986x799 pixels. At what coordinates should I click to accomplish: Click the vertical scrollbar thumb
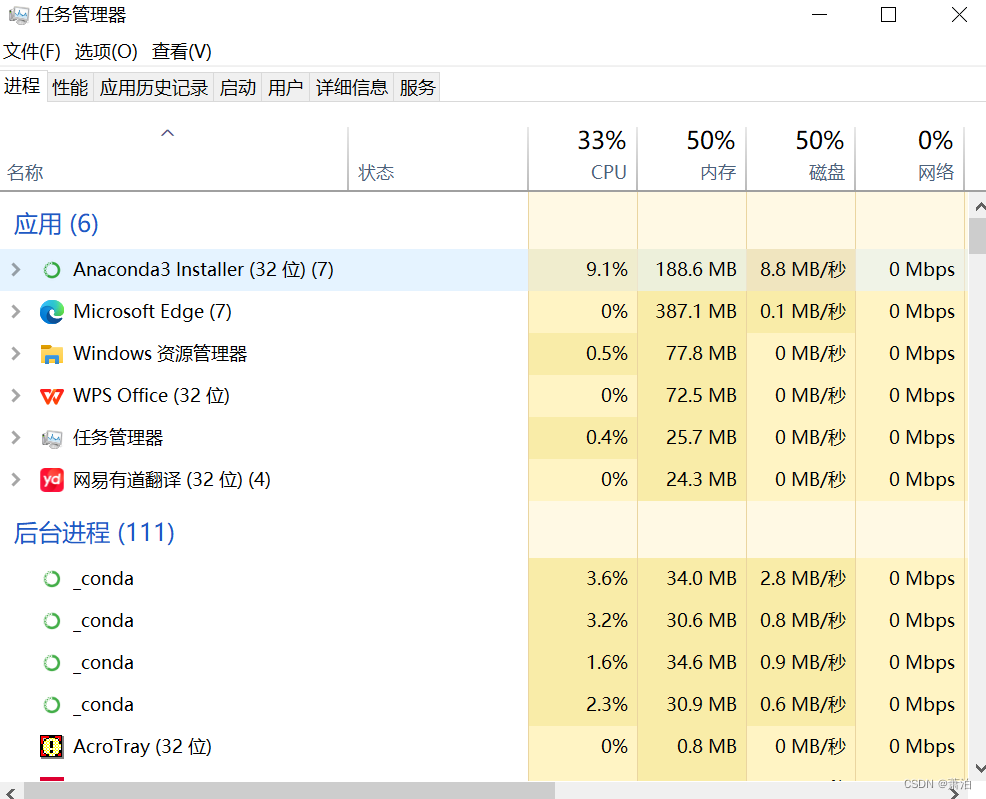pos(978,236)
